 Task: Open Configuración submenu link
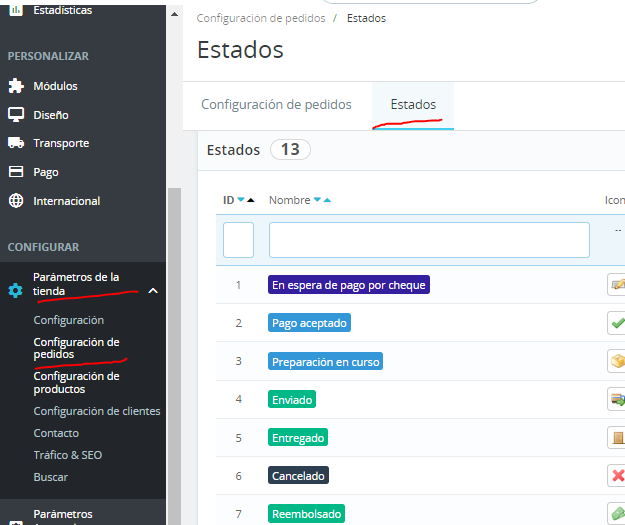tap(69, 320)
